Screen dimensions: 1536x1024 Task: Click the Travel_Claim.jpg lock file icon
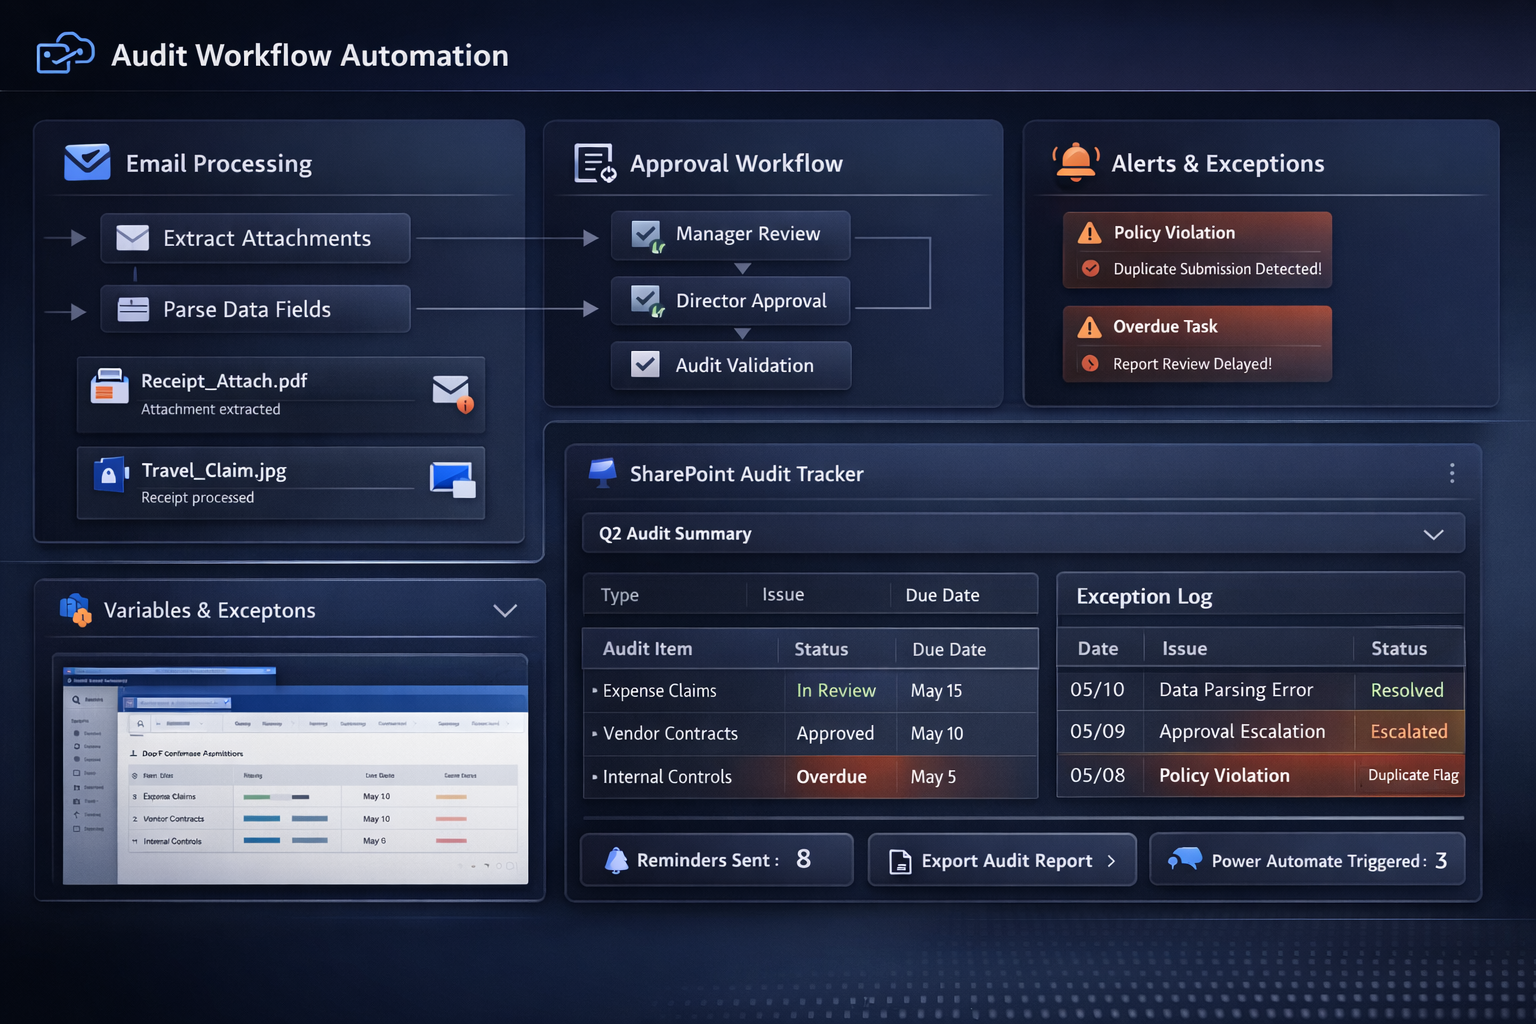pos(110,474)
